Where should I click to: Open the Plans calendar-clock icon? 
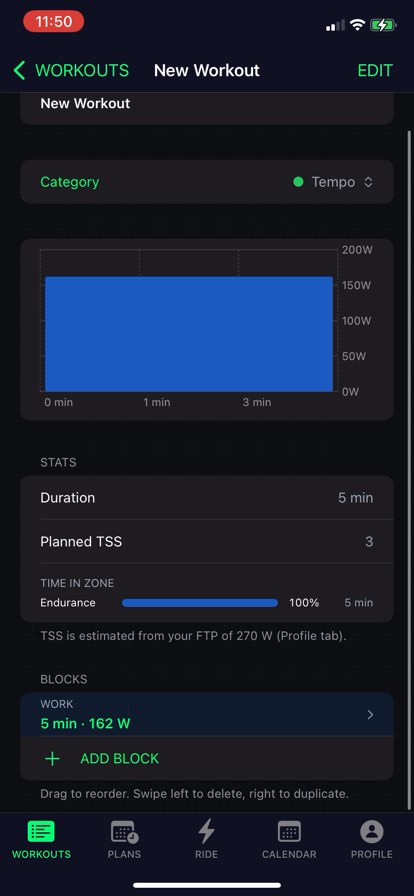[x=124, y=832]
